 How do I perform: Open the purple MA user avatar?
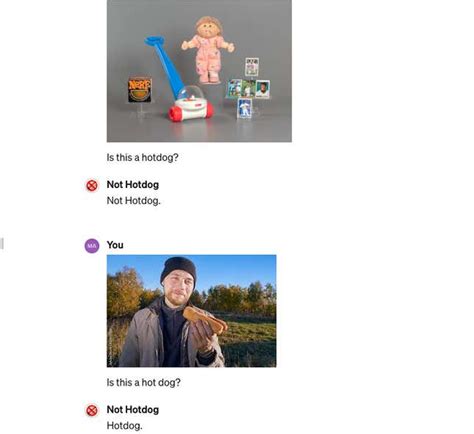click(92, 246)
